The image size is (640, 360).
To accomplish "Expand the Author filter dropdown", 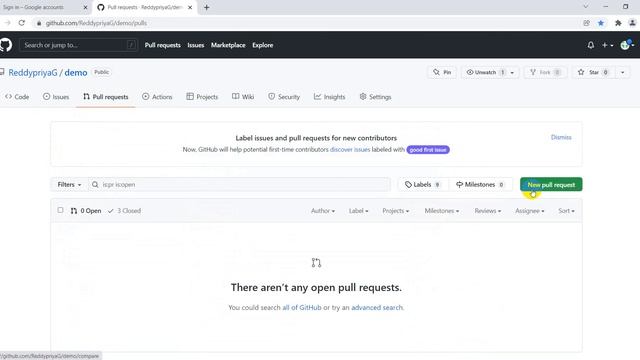I will pyautogui.click(x=323, y=211).
